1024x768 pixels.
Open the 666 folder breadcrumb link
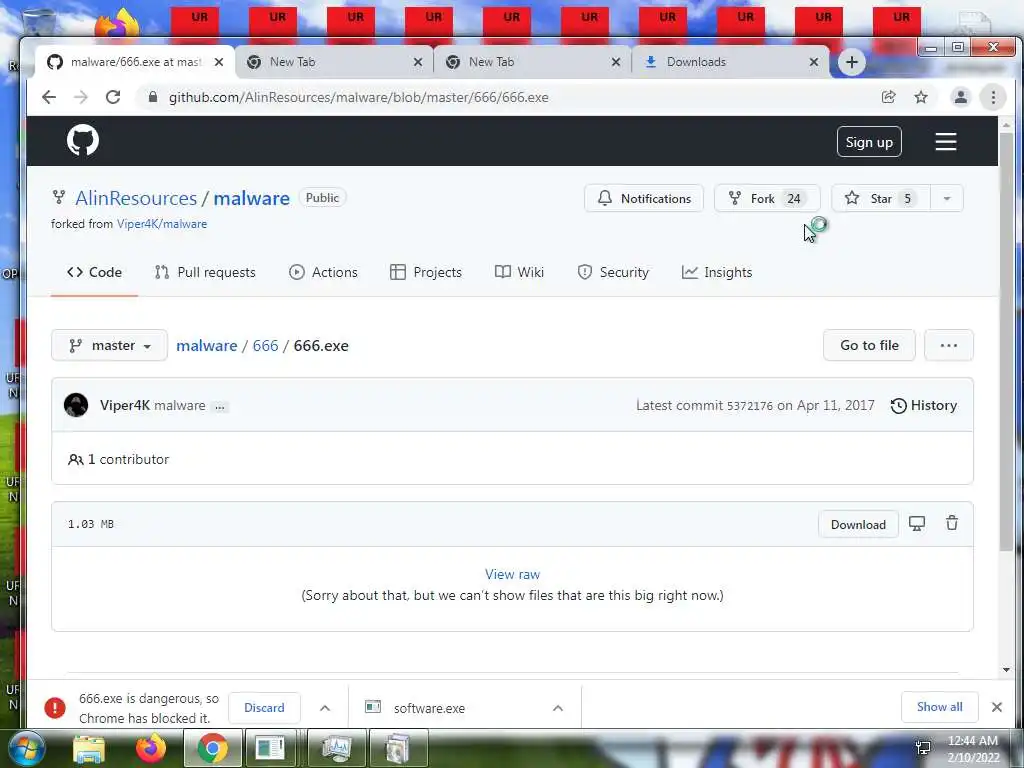(x=265, y=345)
